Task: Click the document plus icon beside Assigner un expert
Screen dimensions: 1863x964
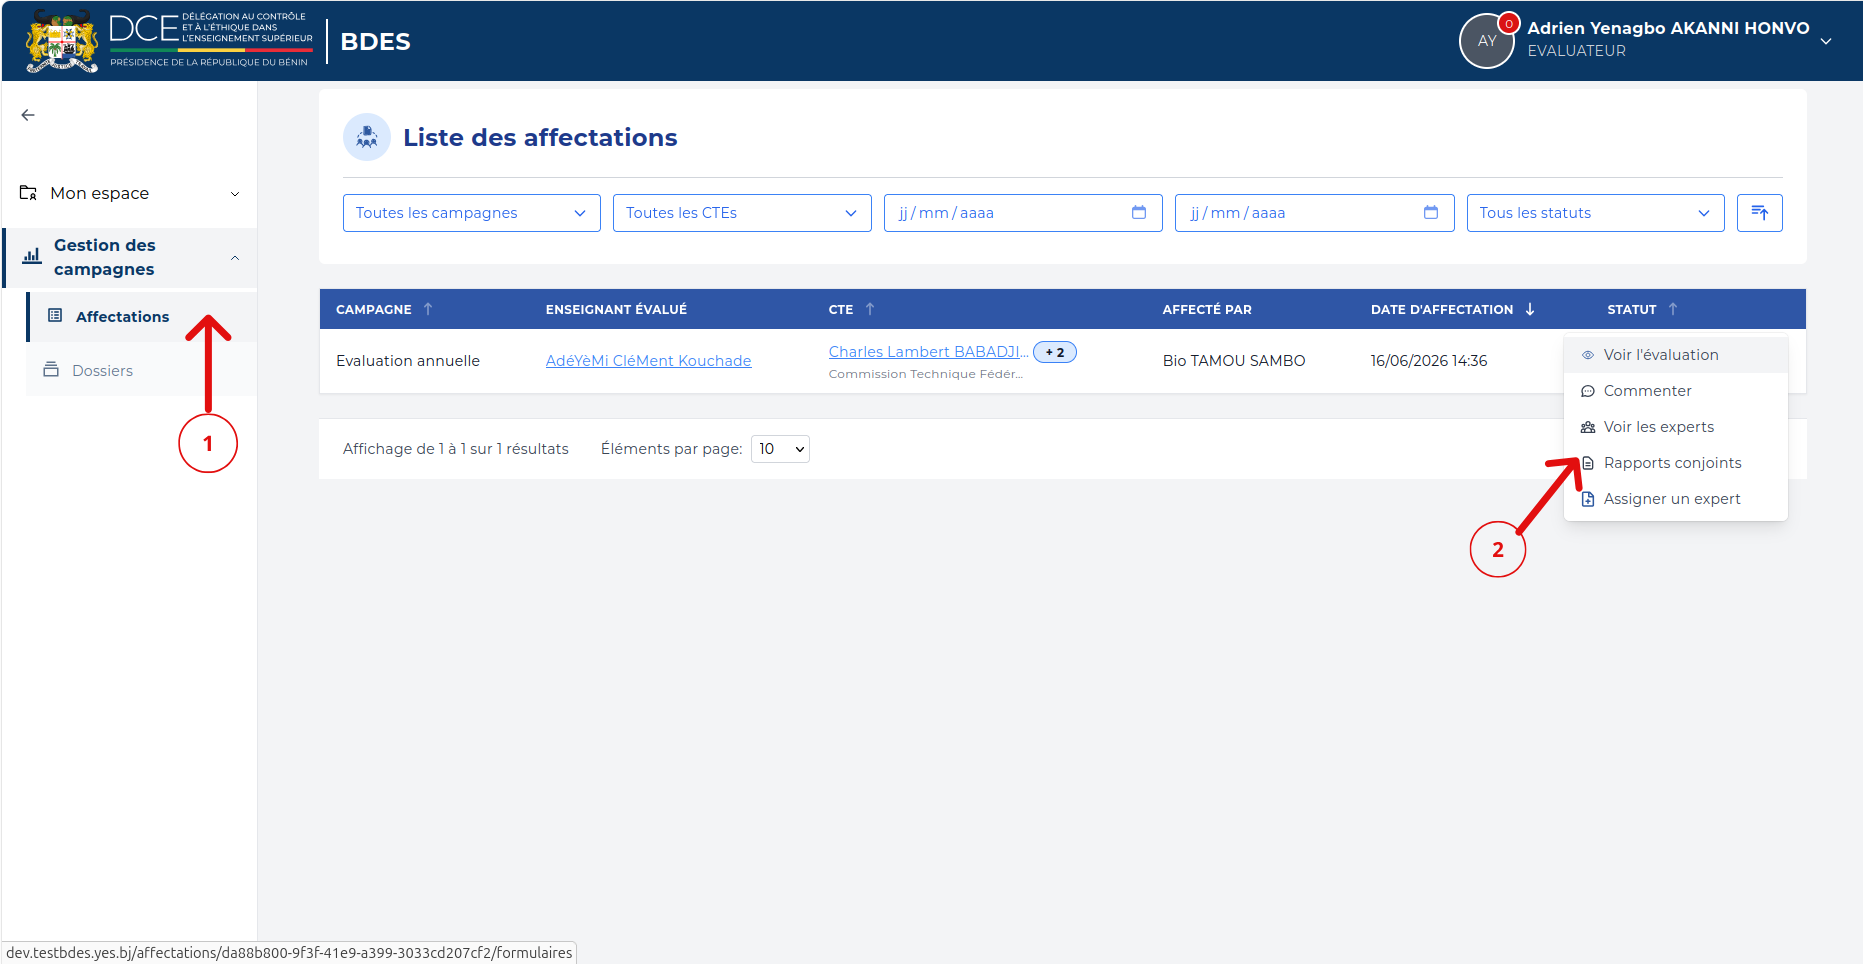Action: [1587, 499]
